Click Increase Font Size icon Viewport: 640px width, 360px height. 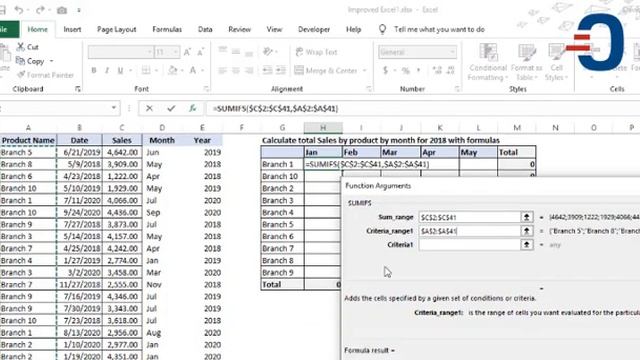(x=187, y=52)
